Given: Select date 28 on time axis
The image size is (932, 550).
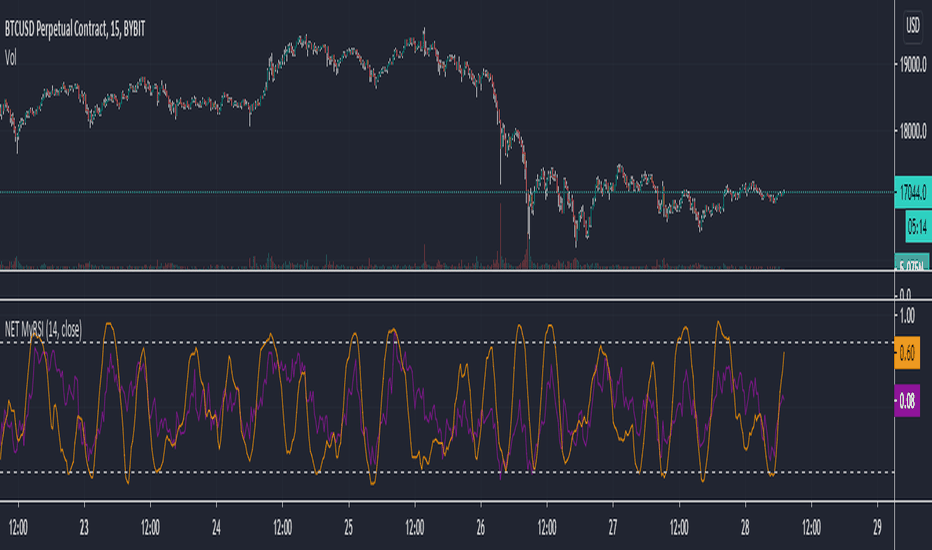Looking at the screenshot, I should click(745, 527).
